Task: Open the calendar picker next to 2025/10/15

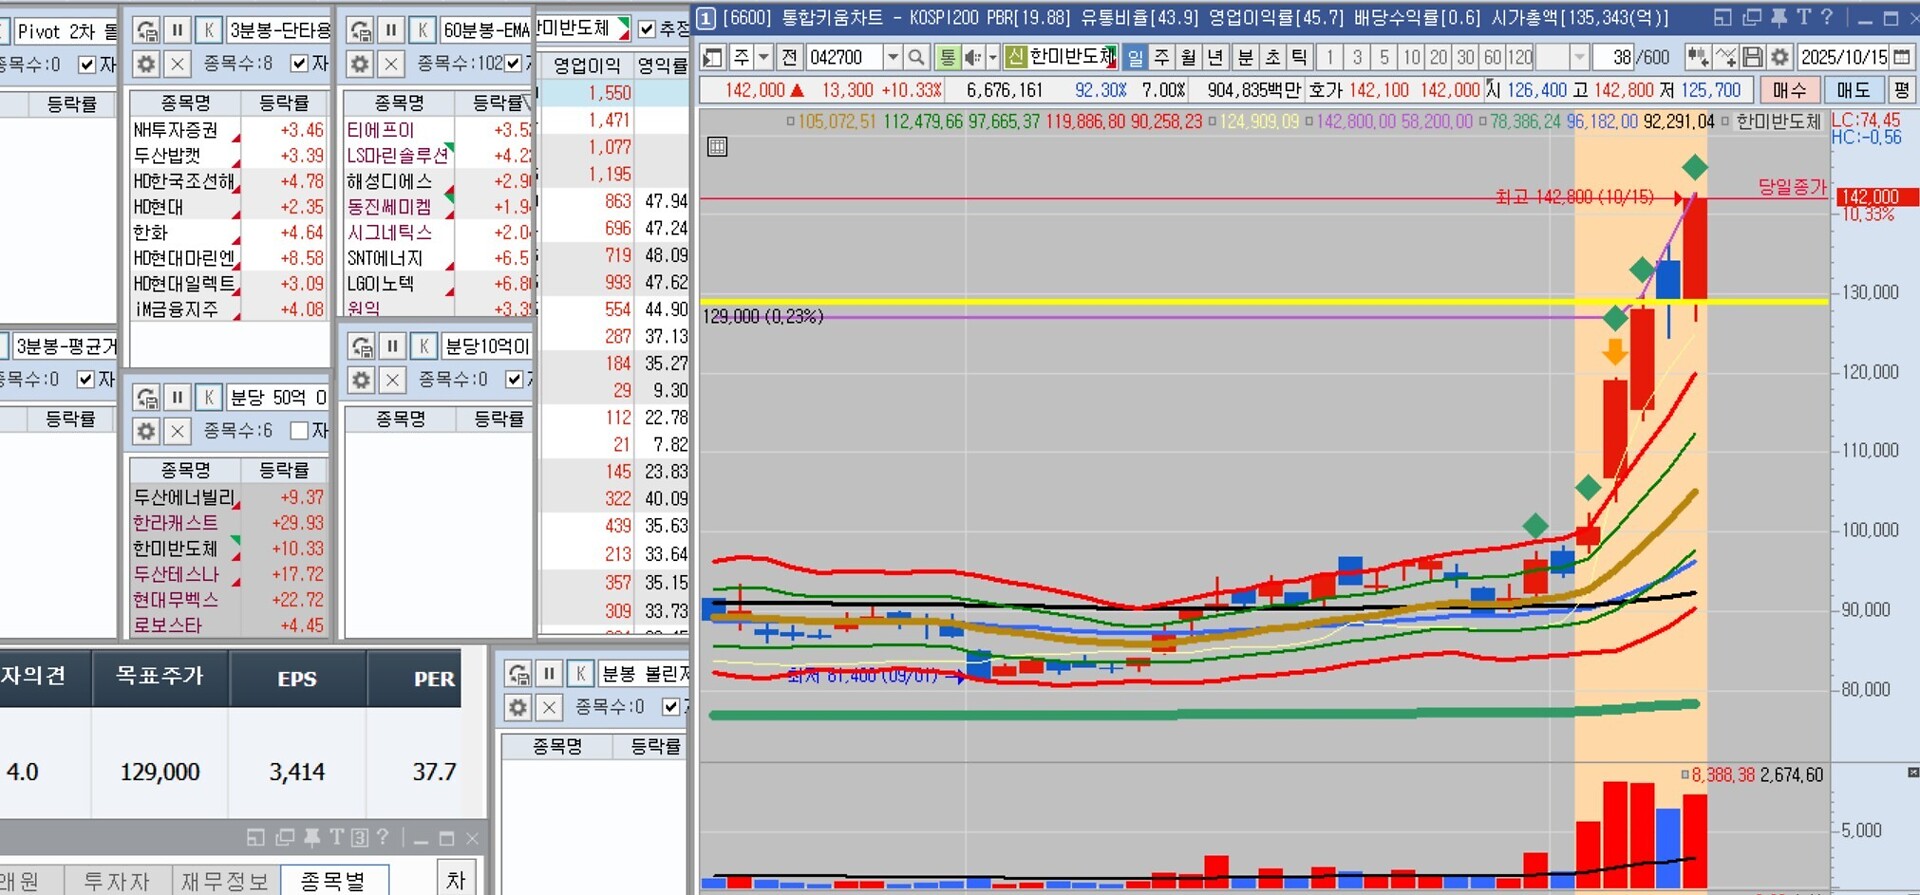Action: tap(1902, 57)
